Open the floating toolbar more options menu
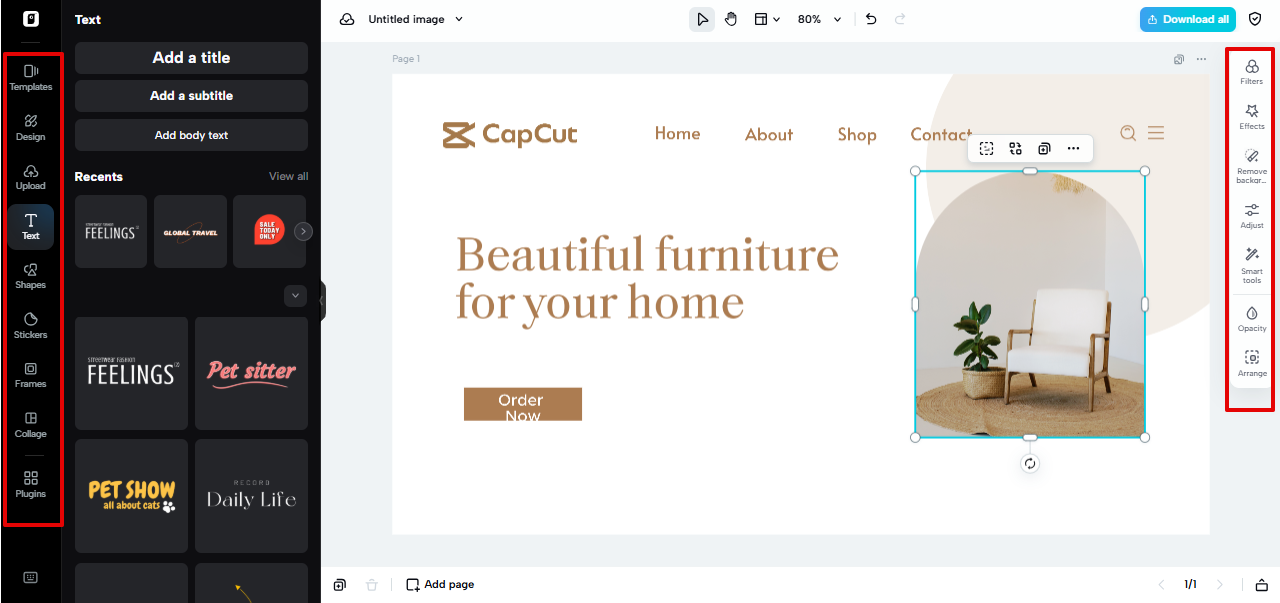 [1074, 148]
